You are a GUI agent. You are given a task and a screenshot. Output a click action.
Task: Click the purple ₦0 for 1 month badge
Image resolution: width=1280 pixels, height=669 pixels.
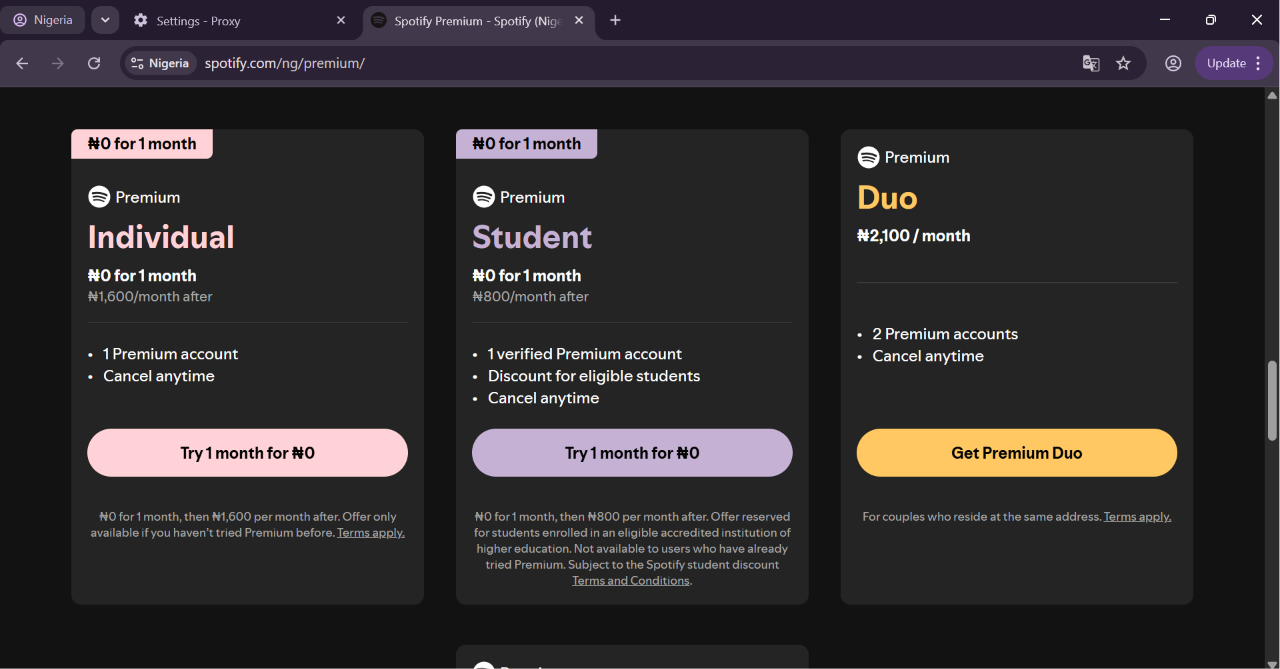tap(527, 144)
